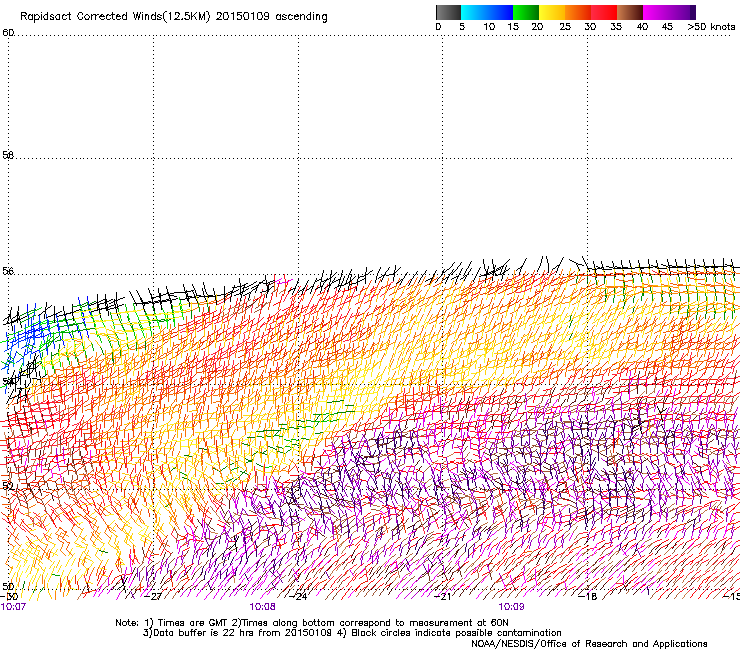
Task: Click the latitude label '60'
Action: pyautogui.click(x=8, y=33)
